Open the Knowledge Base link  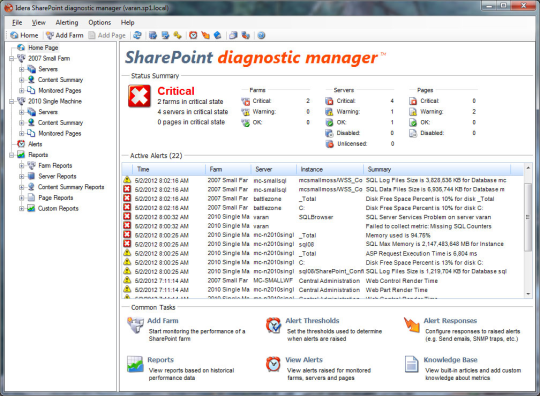pos(450,360)
